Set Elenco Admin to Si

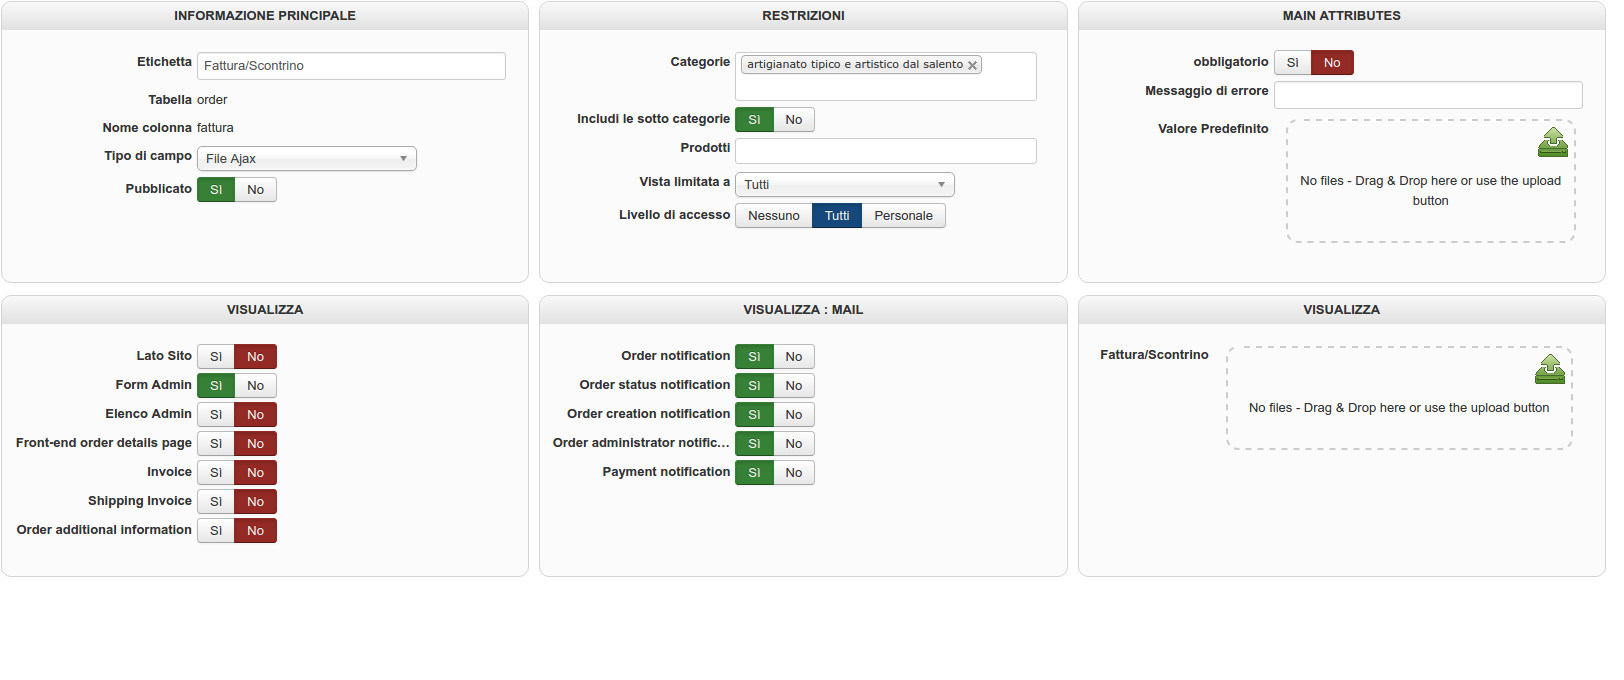[x=216, y=415]
